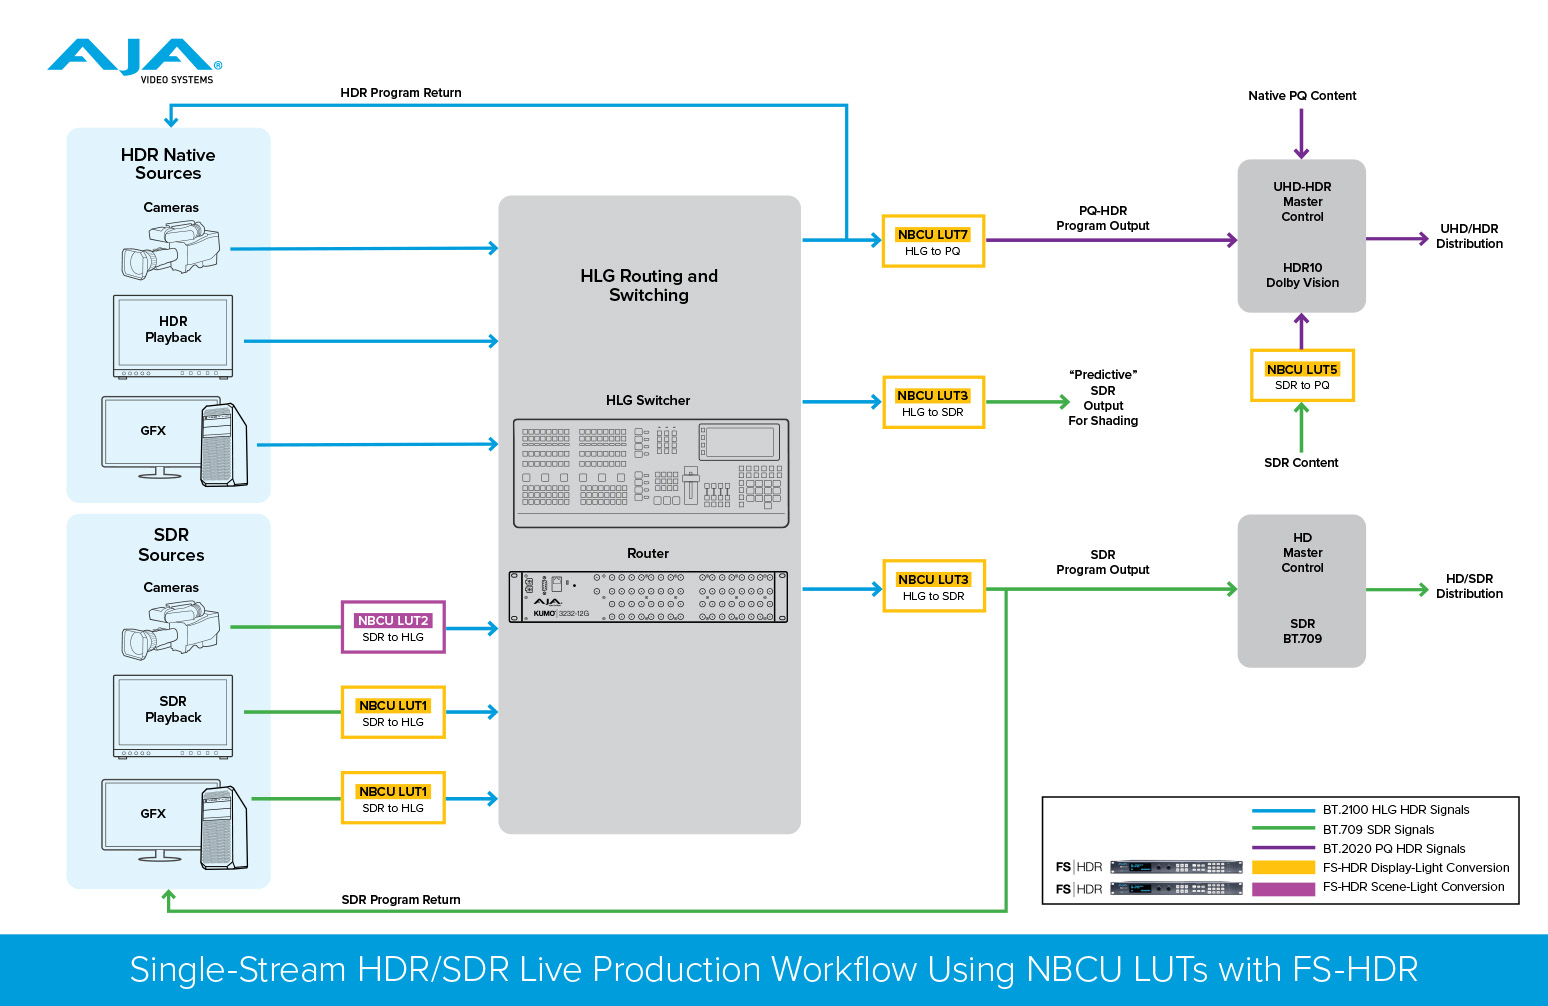Select the BT.2100 HLG HDR Signals legend entry

click(x=1395, y=810)
